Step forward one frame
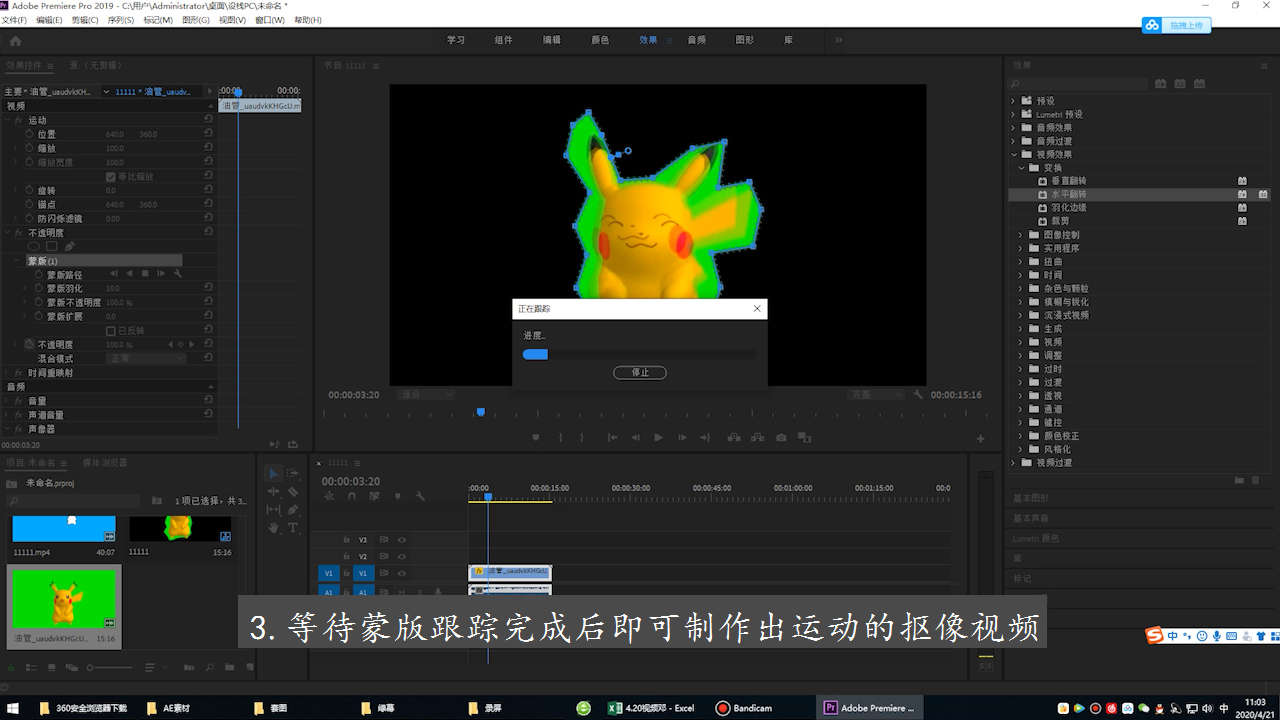Screen dimensions: 1280x720 click(683, 437)
